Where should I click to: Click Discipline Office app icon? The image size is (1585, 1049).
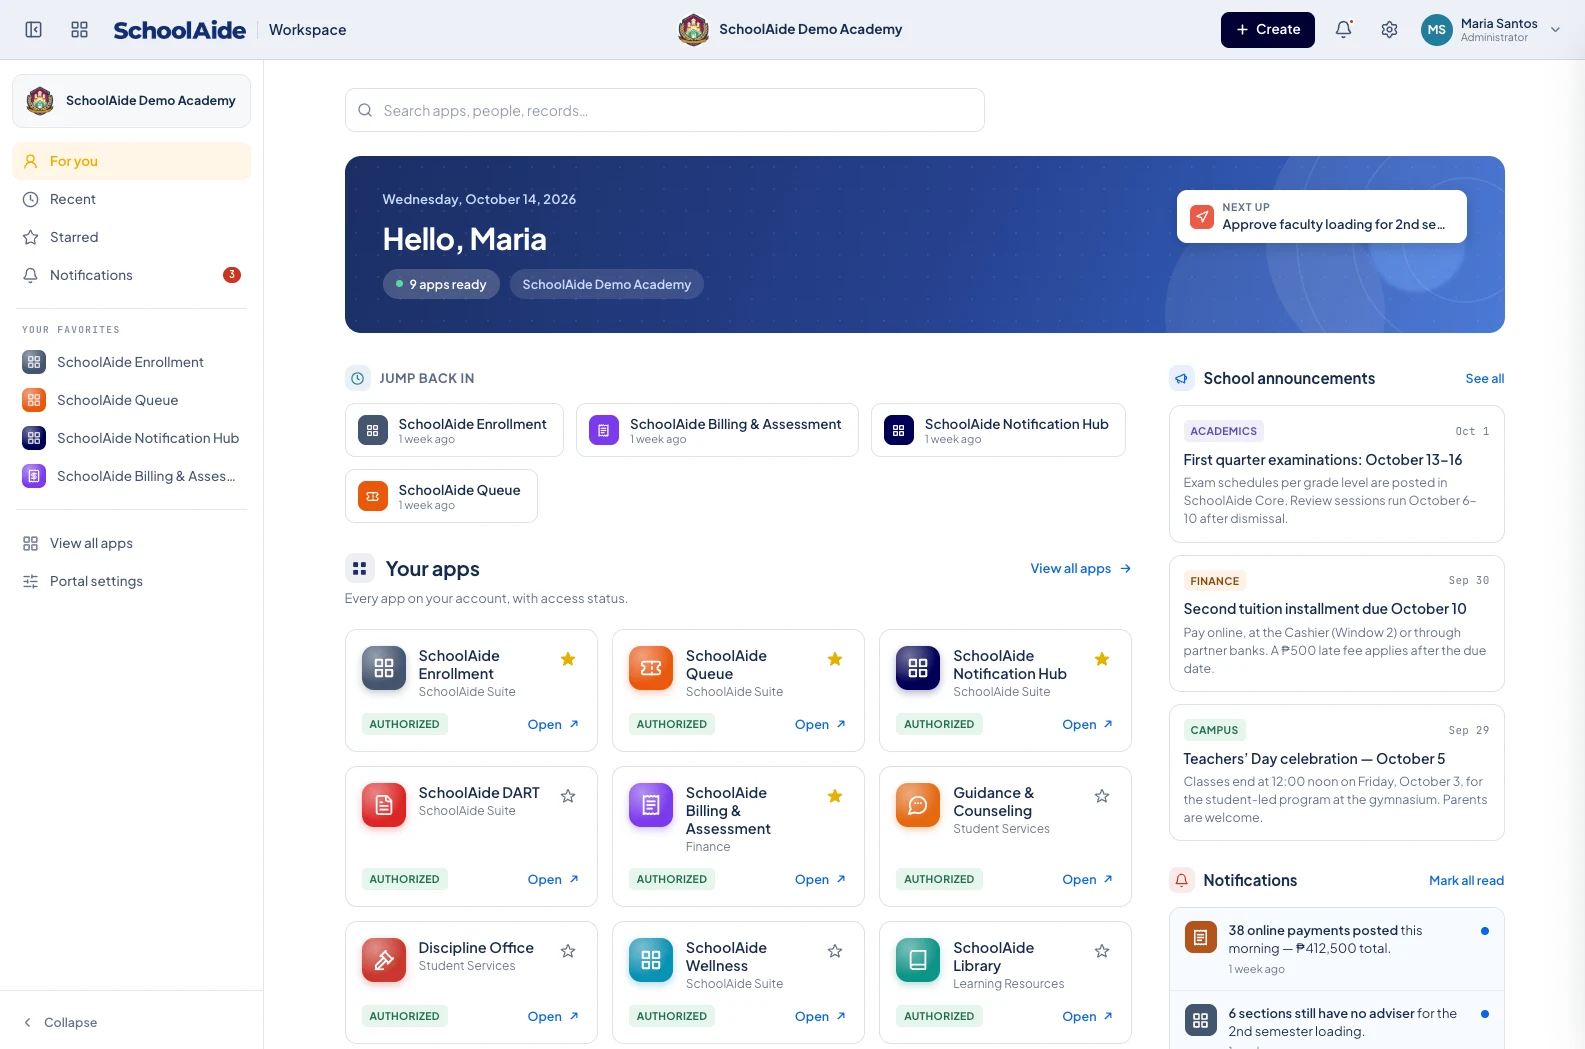384,960
